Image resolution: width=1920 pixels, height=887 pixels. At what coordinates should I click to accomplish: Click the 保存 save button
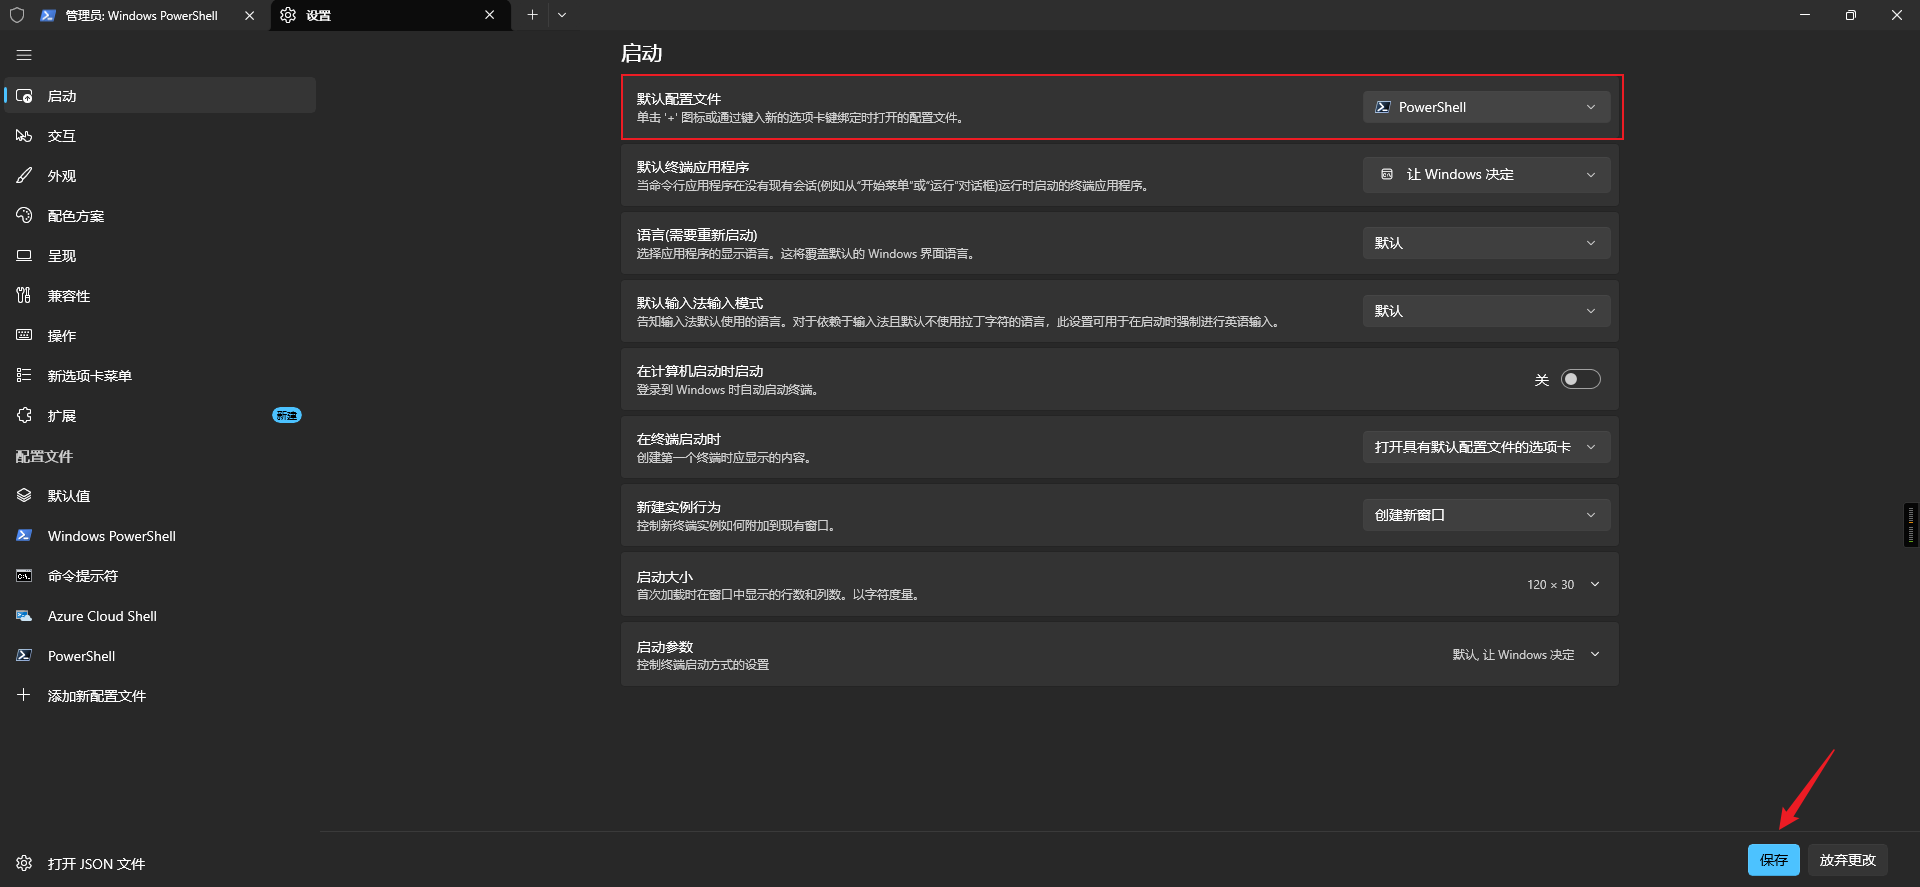(1774, 860)
